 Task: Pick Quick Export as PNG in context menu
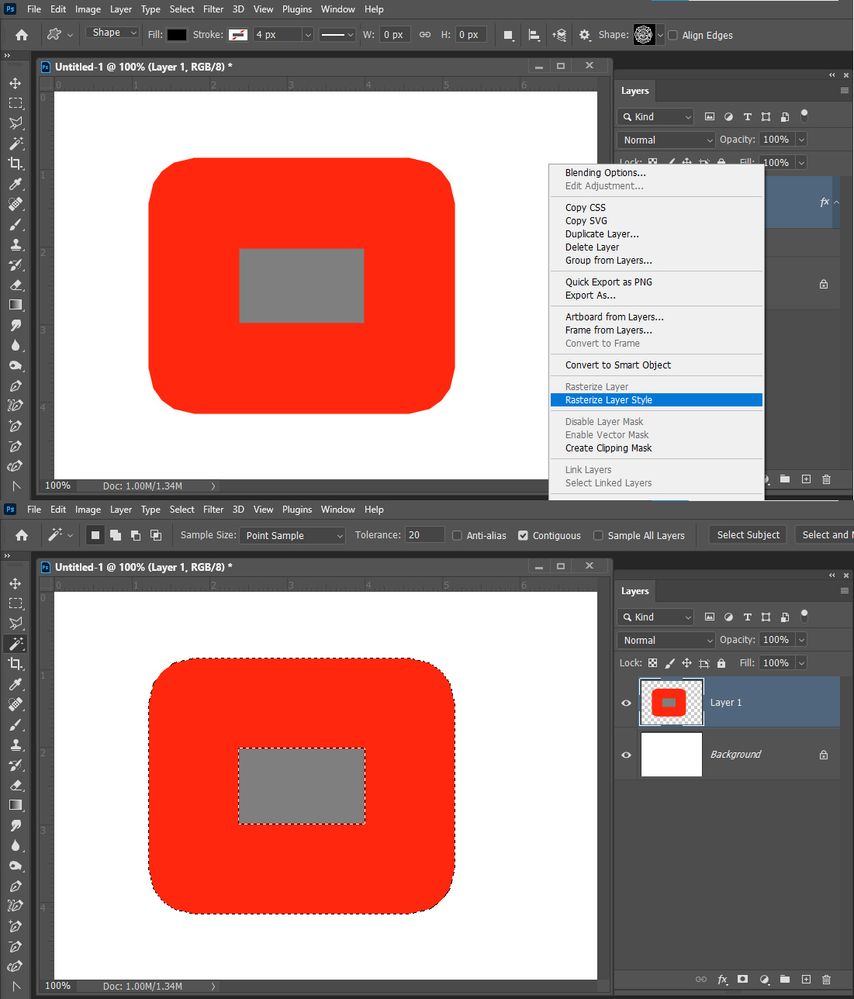click(608, 282)
